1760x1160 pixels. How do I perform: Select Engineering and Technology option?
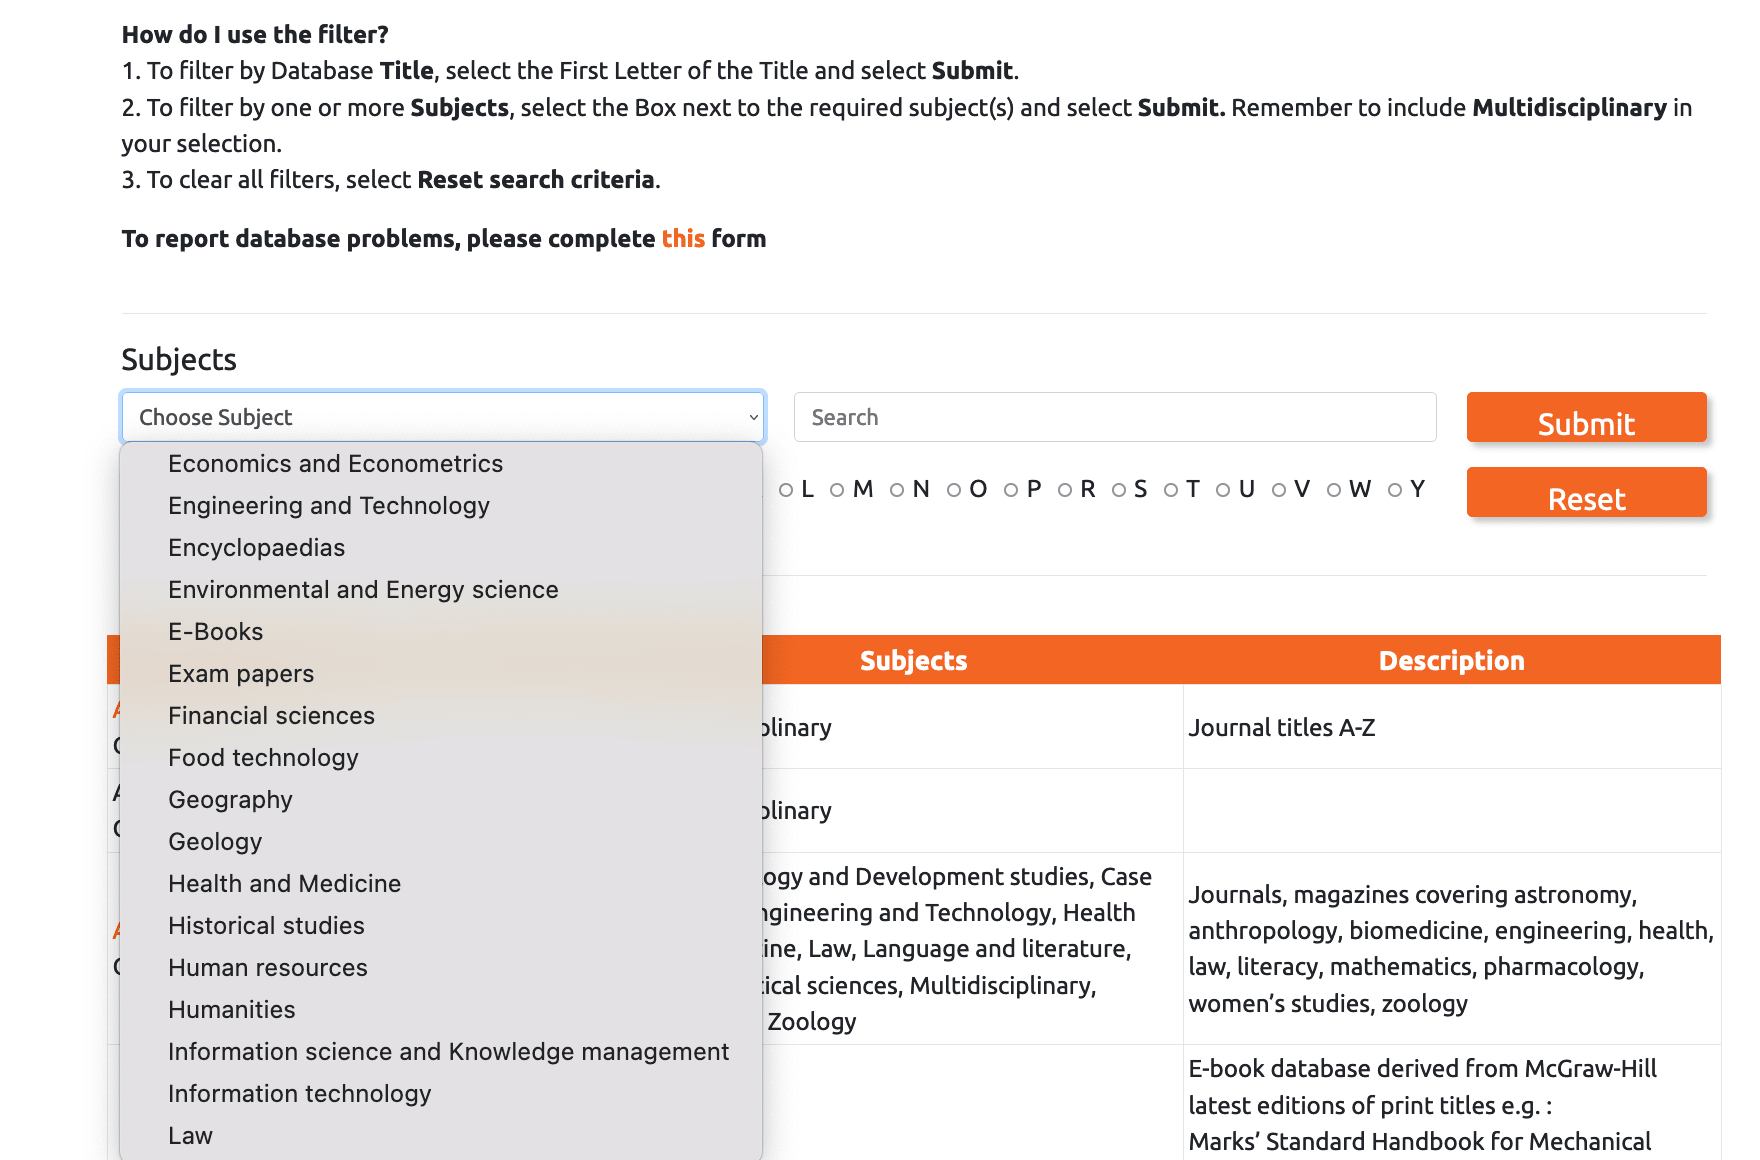click(441, 506)
